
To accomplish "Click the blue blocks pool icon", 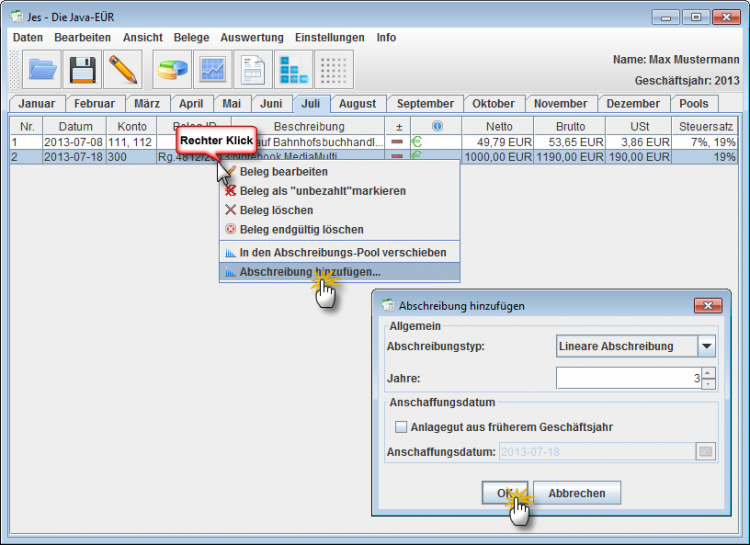I will click(294, 70).
